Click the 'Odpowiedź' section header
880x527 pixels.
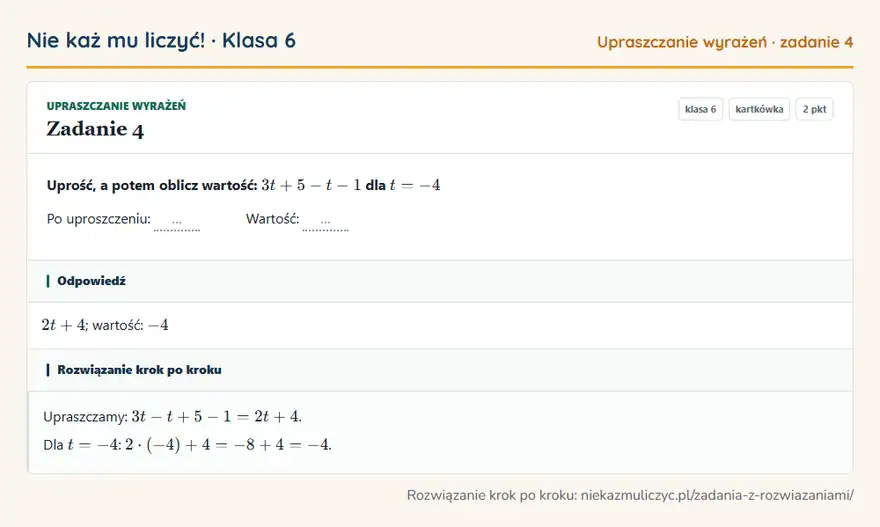click(440, 281)
